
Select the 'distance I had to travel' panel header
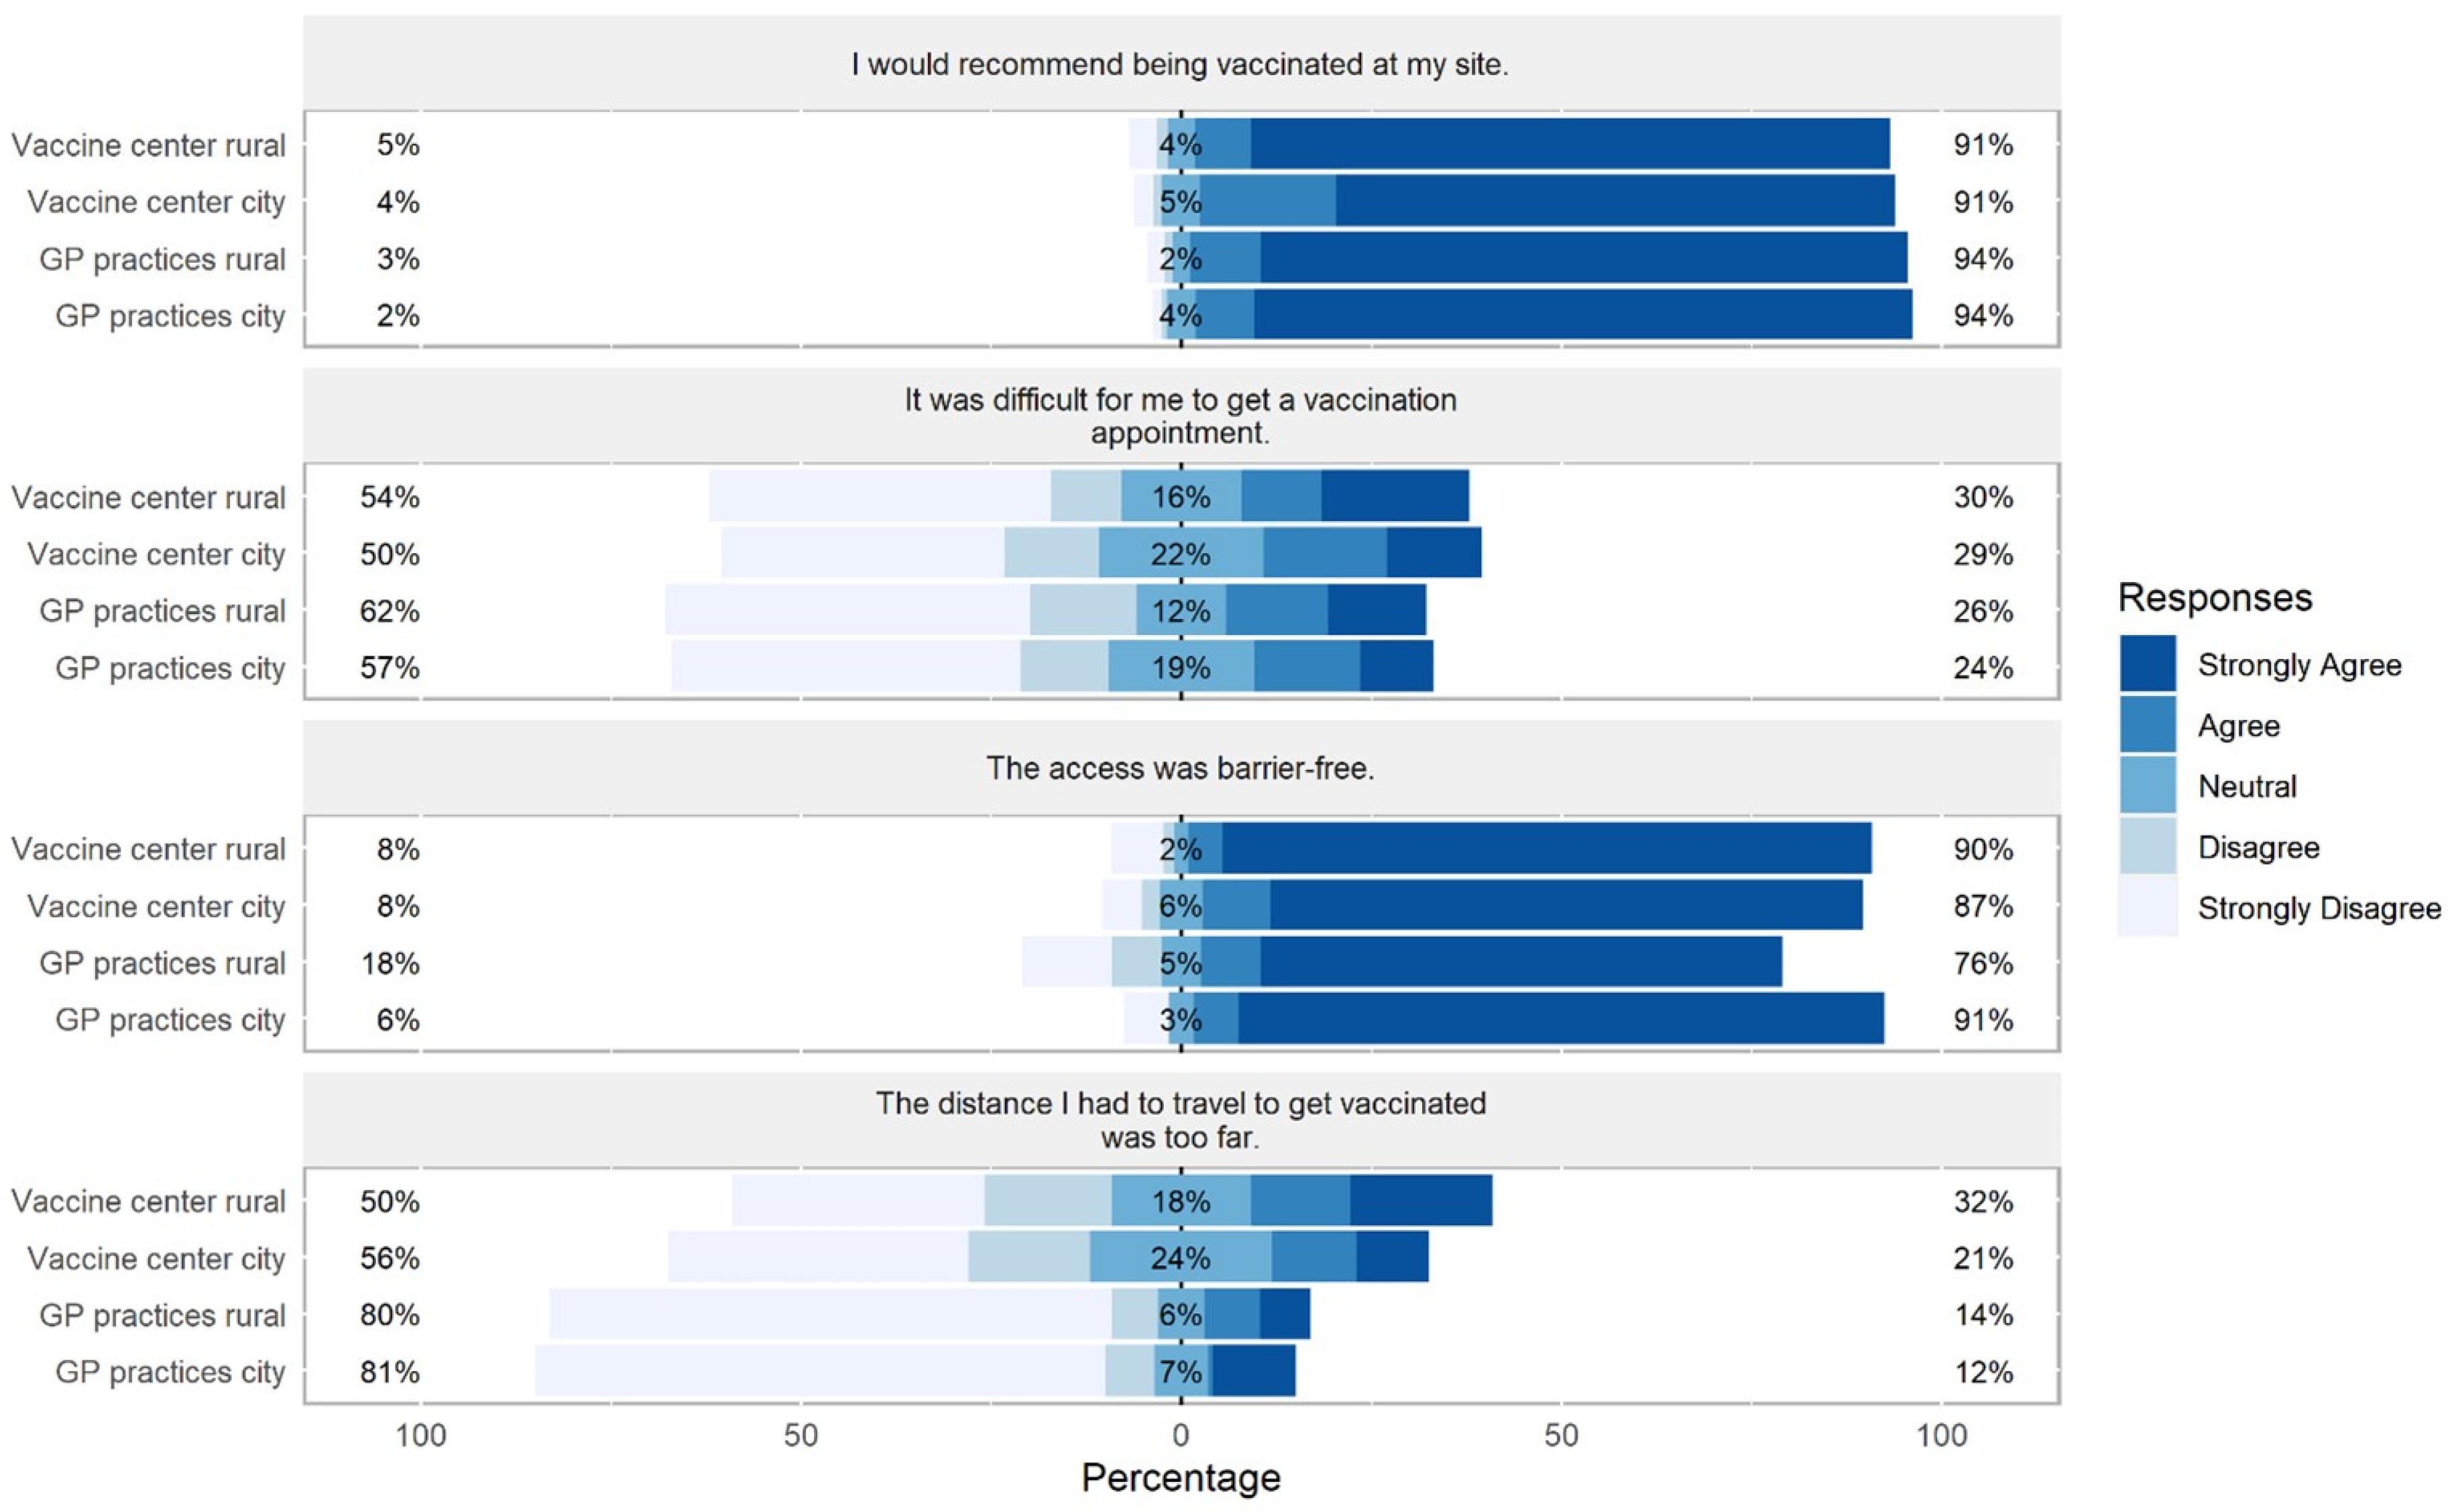pyautogui.click(x=1180, y=1120)
